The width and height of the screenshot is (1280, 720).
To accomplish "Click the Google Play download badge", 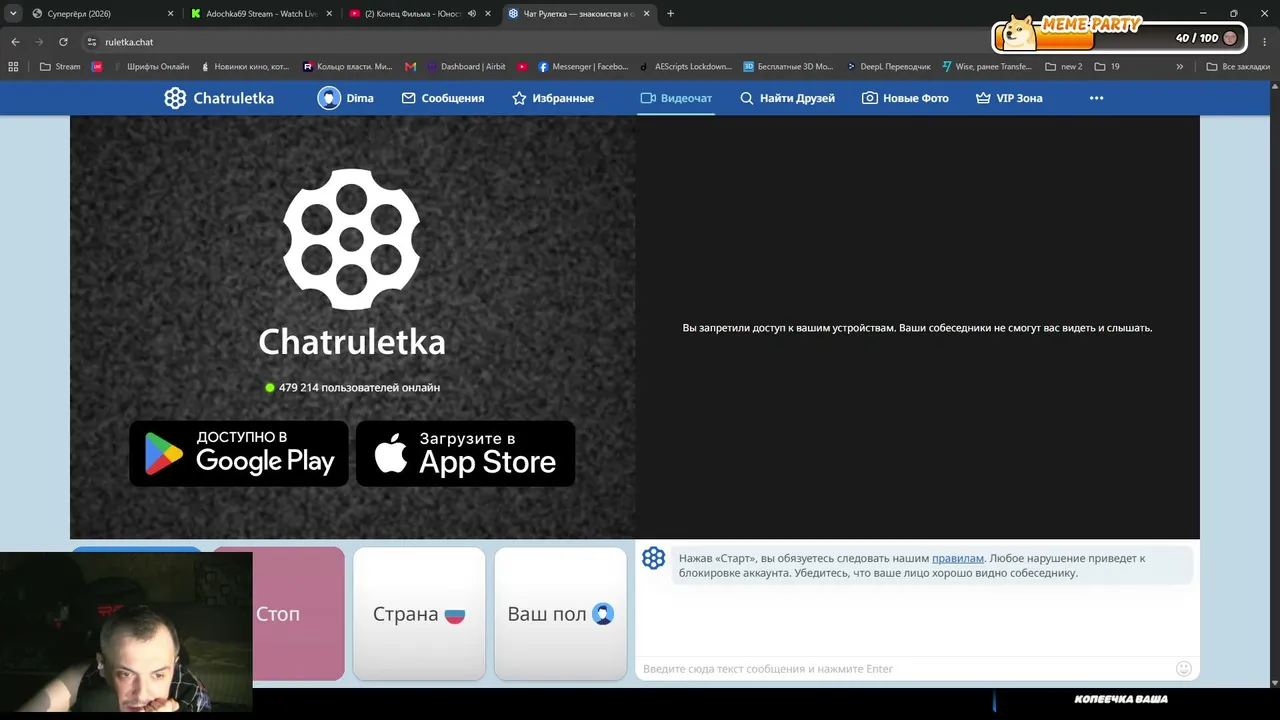I will click(x=239, y=454).
